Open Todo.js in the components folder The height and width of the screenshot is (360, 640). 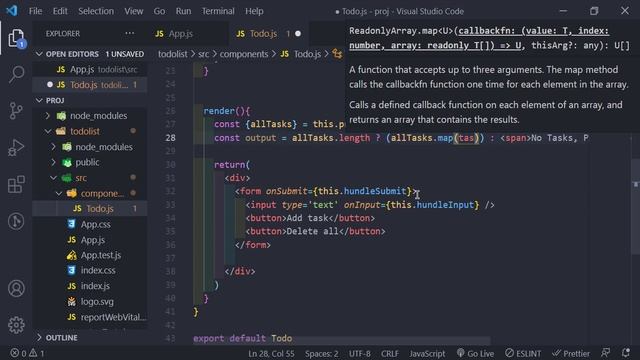(90, 209)
